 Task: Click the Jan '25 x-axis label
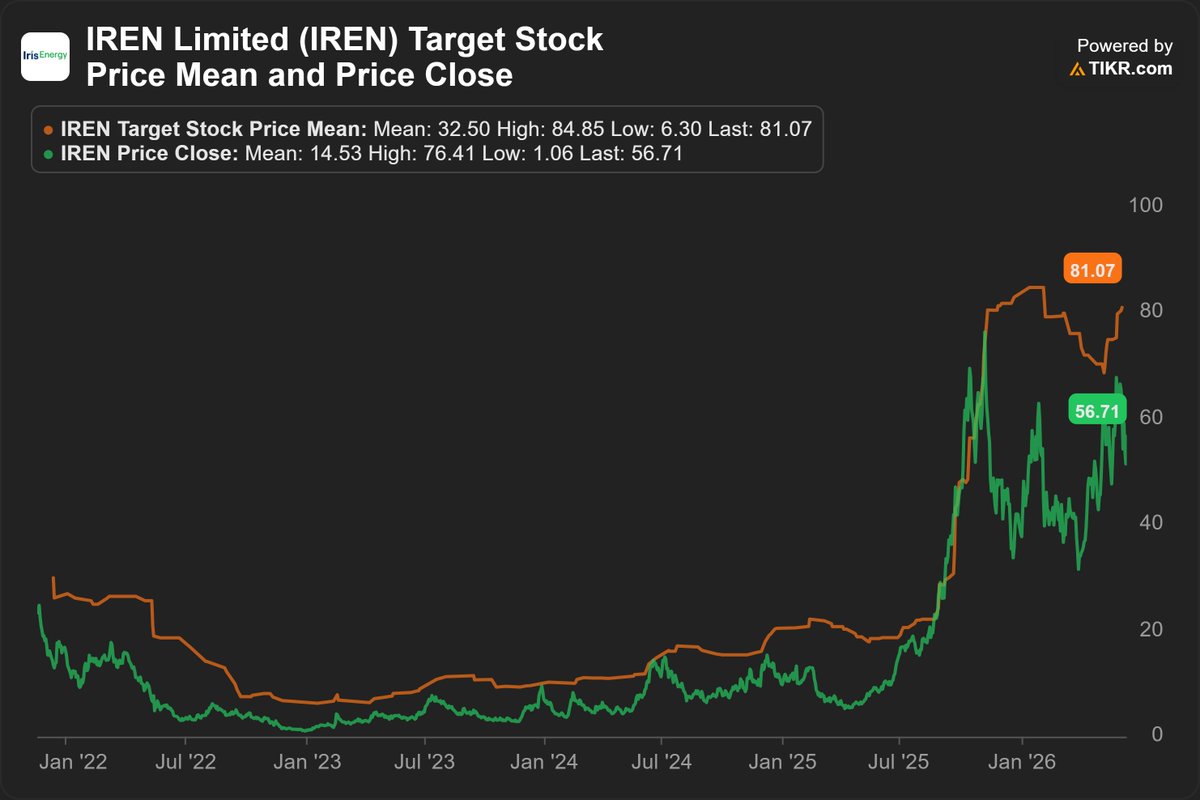[x=784, y=763]
